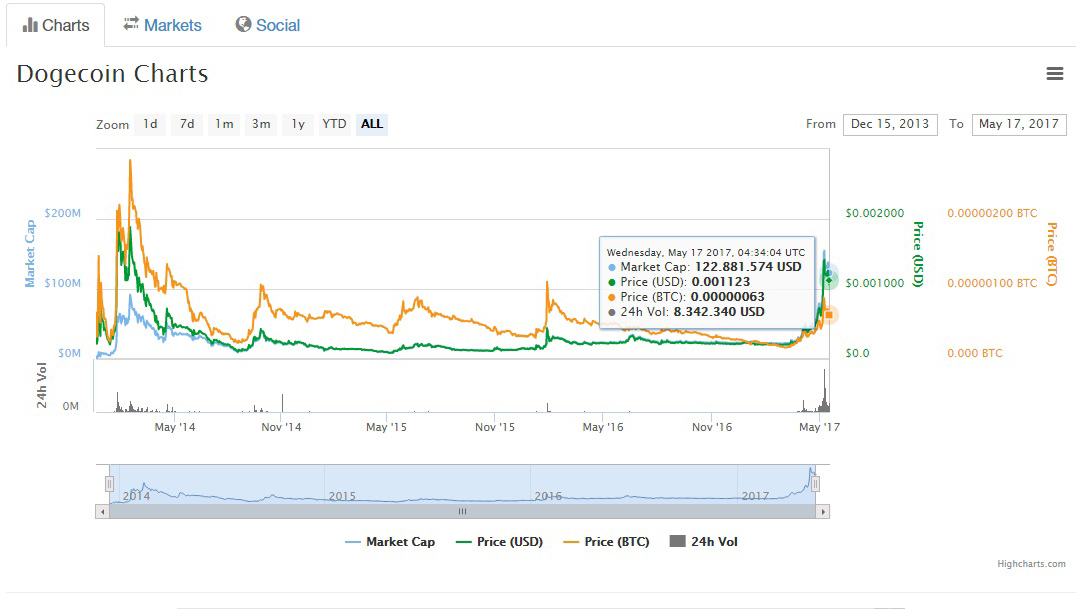Set zoom range to YTD
The width and height of the screenshot is (1081, 609).
coord(334,124)
